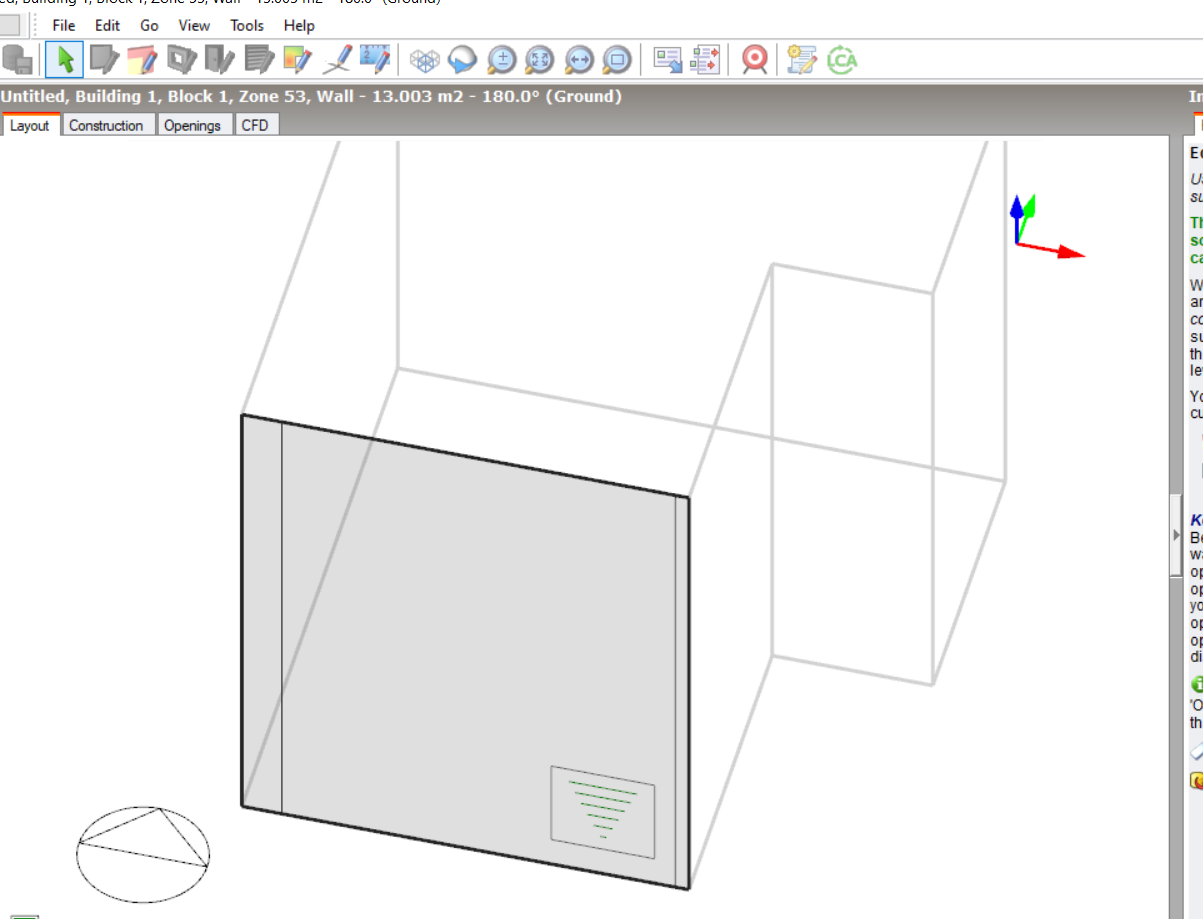Click the panel icon with blue arrow
Image resolution: width=1203 pixels, height=919 pixels.
pos(667,60)
